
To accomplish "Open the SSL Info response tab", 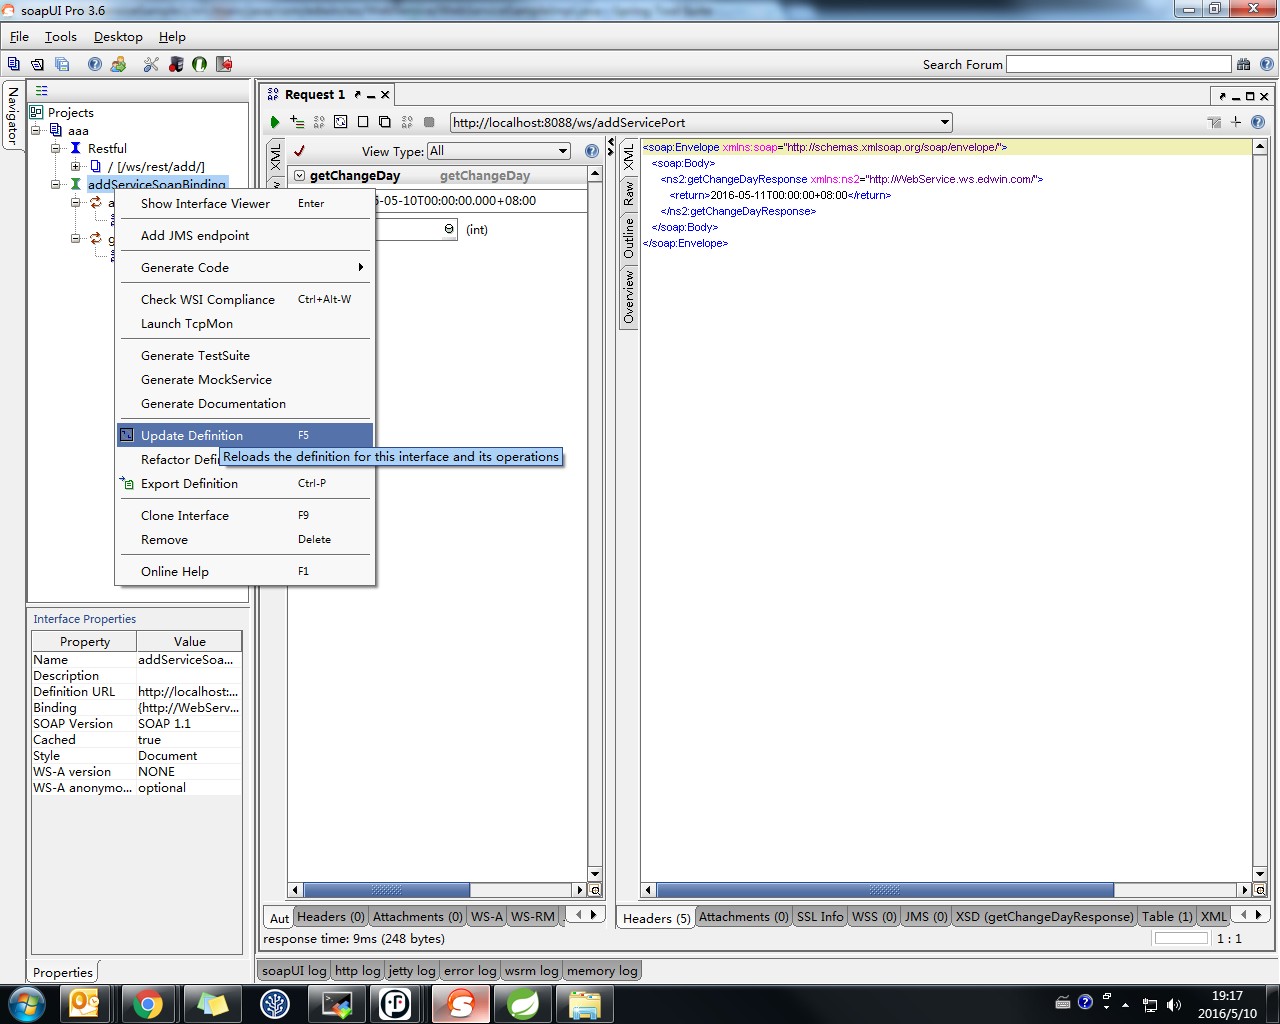I will click(x=820, y=916).
